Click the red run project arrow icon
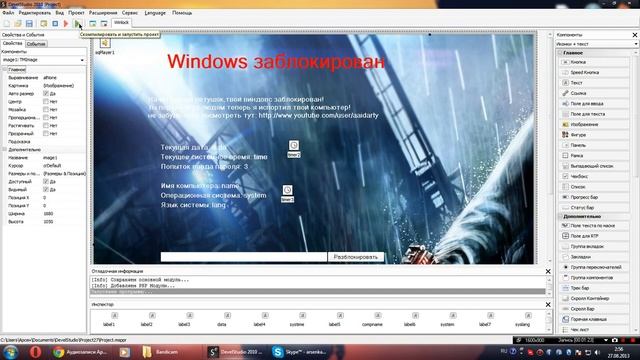640x360 pixels. (66, 24)
